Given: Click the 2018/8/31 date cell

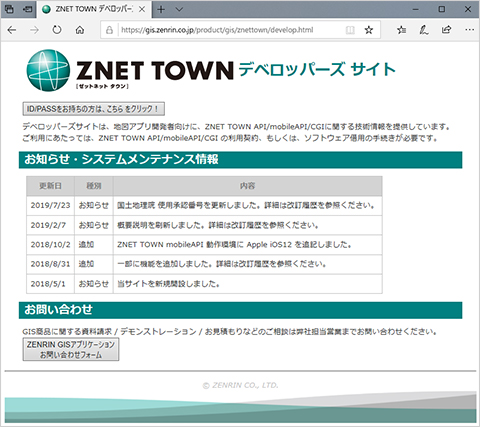Looking at the screenshot, I should tap(50, 264).
